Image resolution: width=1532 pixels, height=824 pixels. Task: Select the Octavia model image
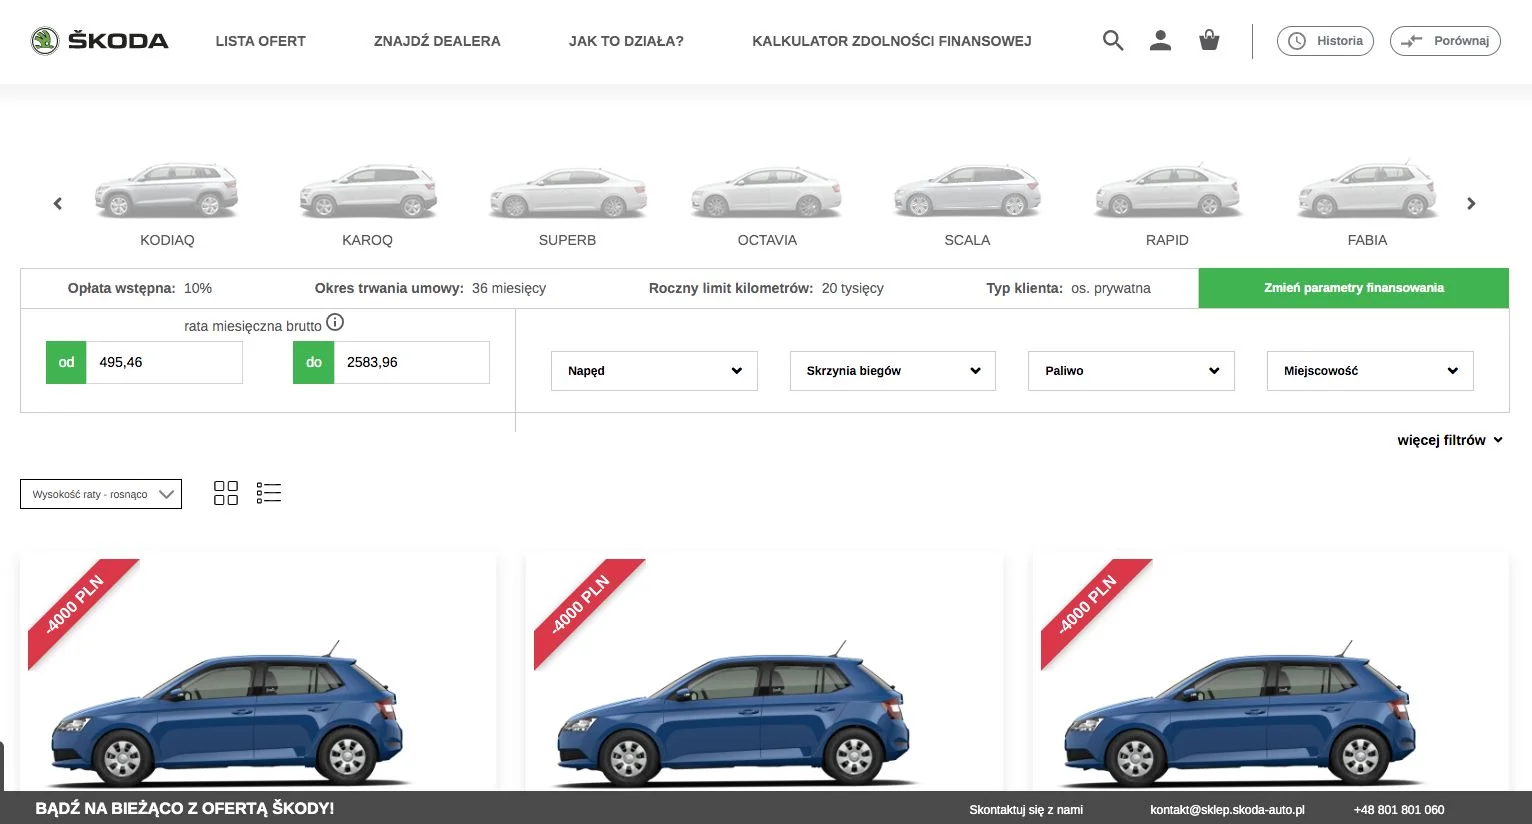click(x=767, y=192)
